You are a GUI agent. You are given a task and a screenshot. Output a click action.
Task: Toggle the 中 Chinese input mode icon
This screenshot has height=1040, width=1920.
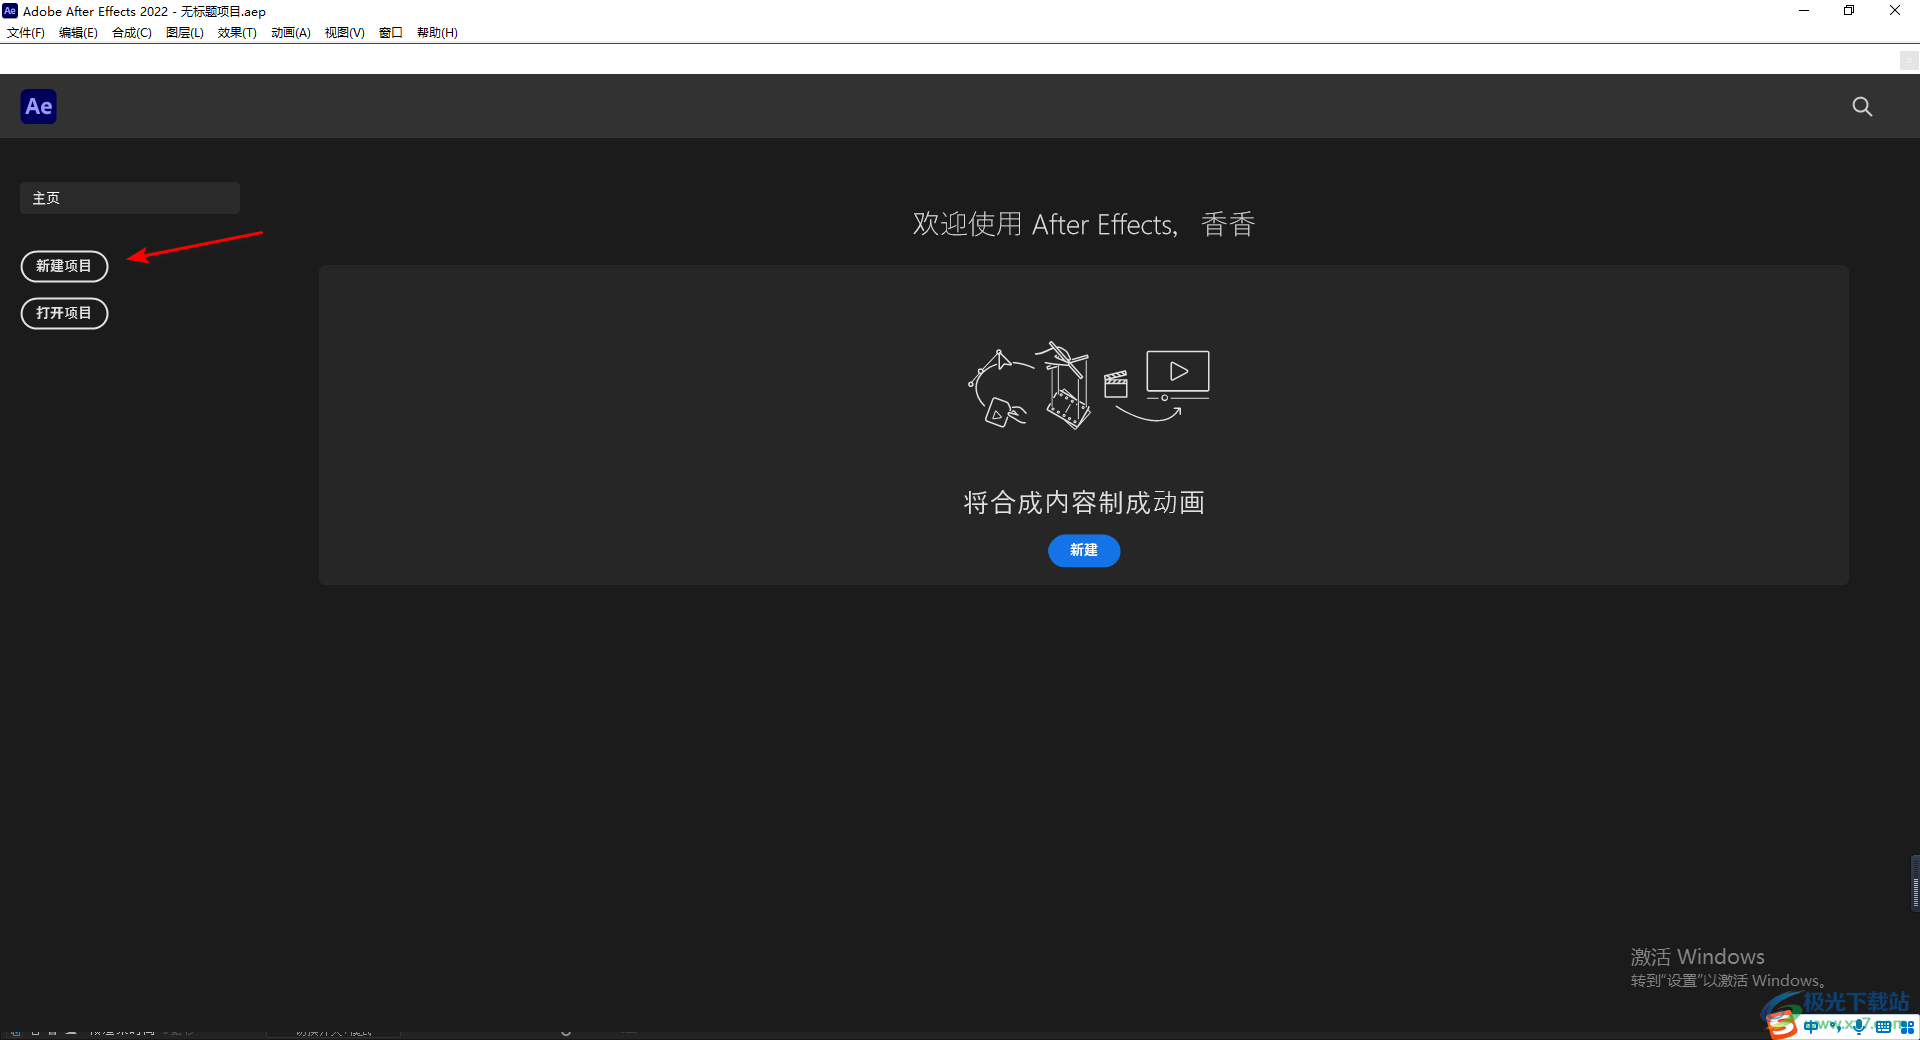(x=1811, y=1027)
